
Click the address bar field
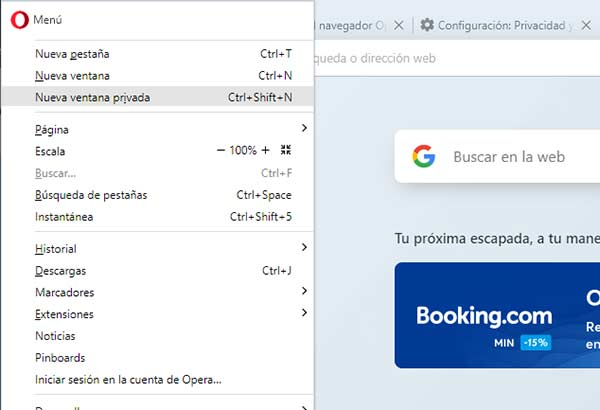tap(457, 58)
